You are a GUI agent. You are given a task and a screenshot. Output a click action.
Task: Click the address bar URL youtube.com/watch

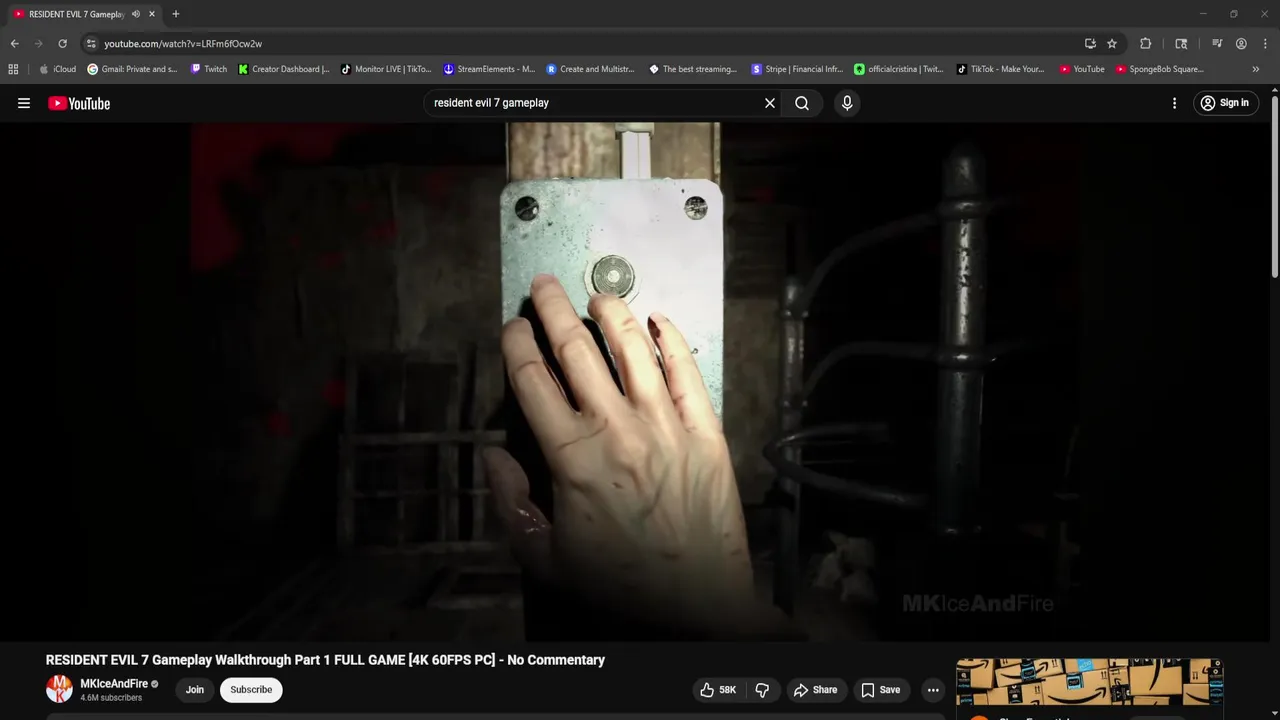pos(183,44)
